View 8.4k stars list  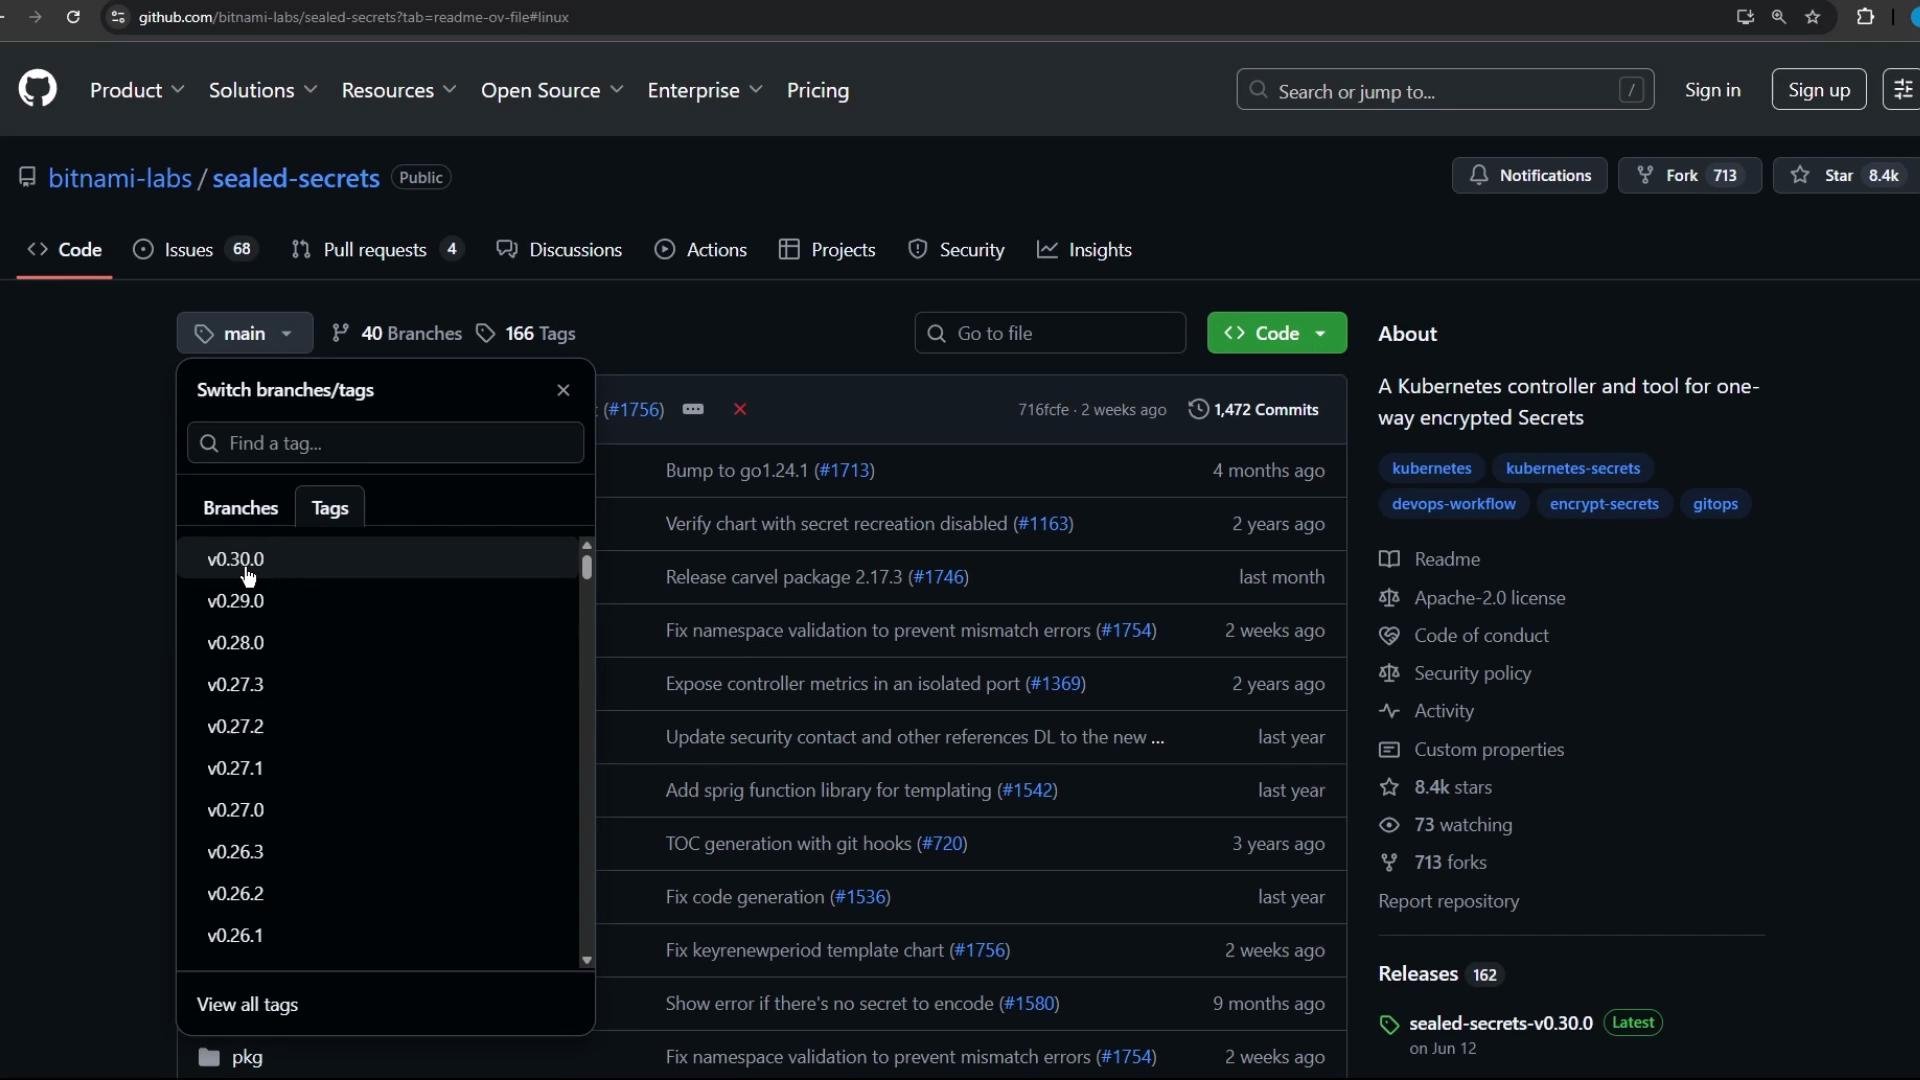tap(1436, 788)
